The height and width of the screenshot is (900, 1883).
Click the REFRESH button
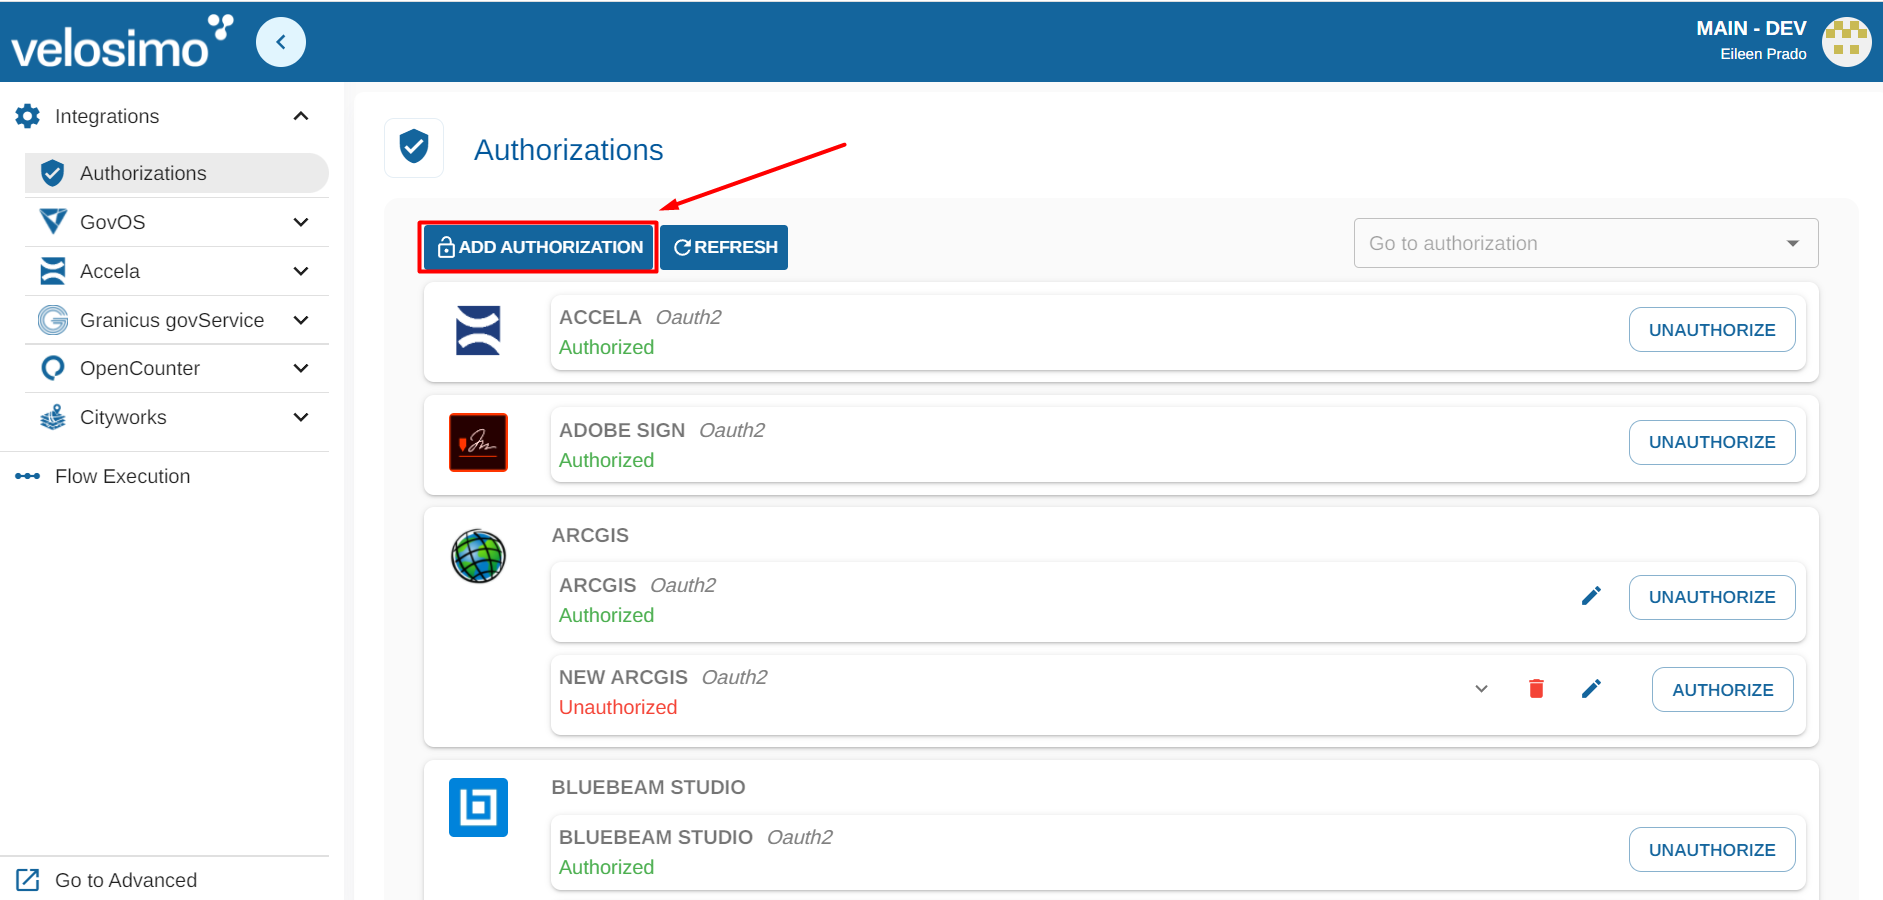tap(724, 247)
